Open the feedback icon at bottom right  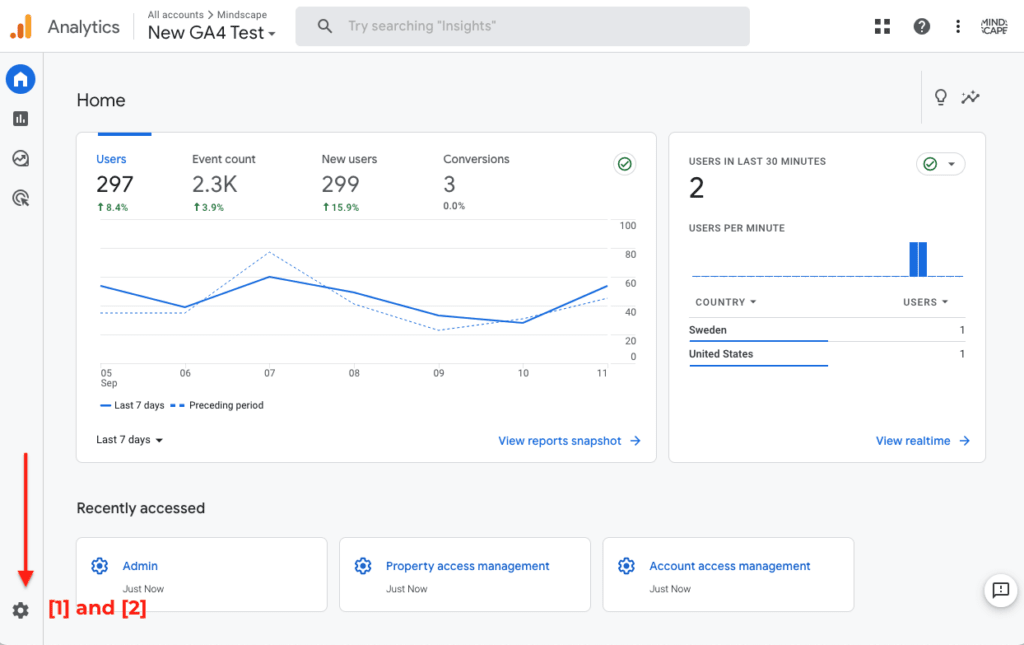[1001, 590]
